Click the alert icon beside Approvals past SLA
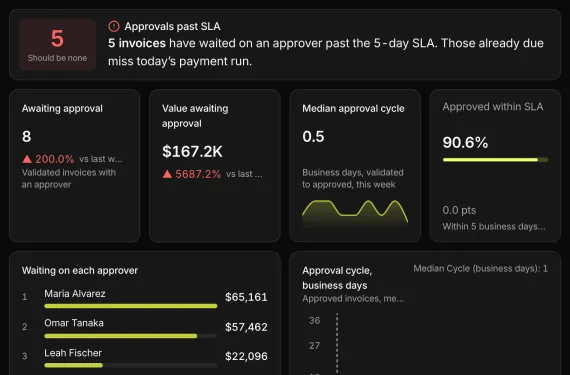This screenshot has height=375, width=570. click(x=114, y=26)
